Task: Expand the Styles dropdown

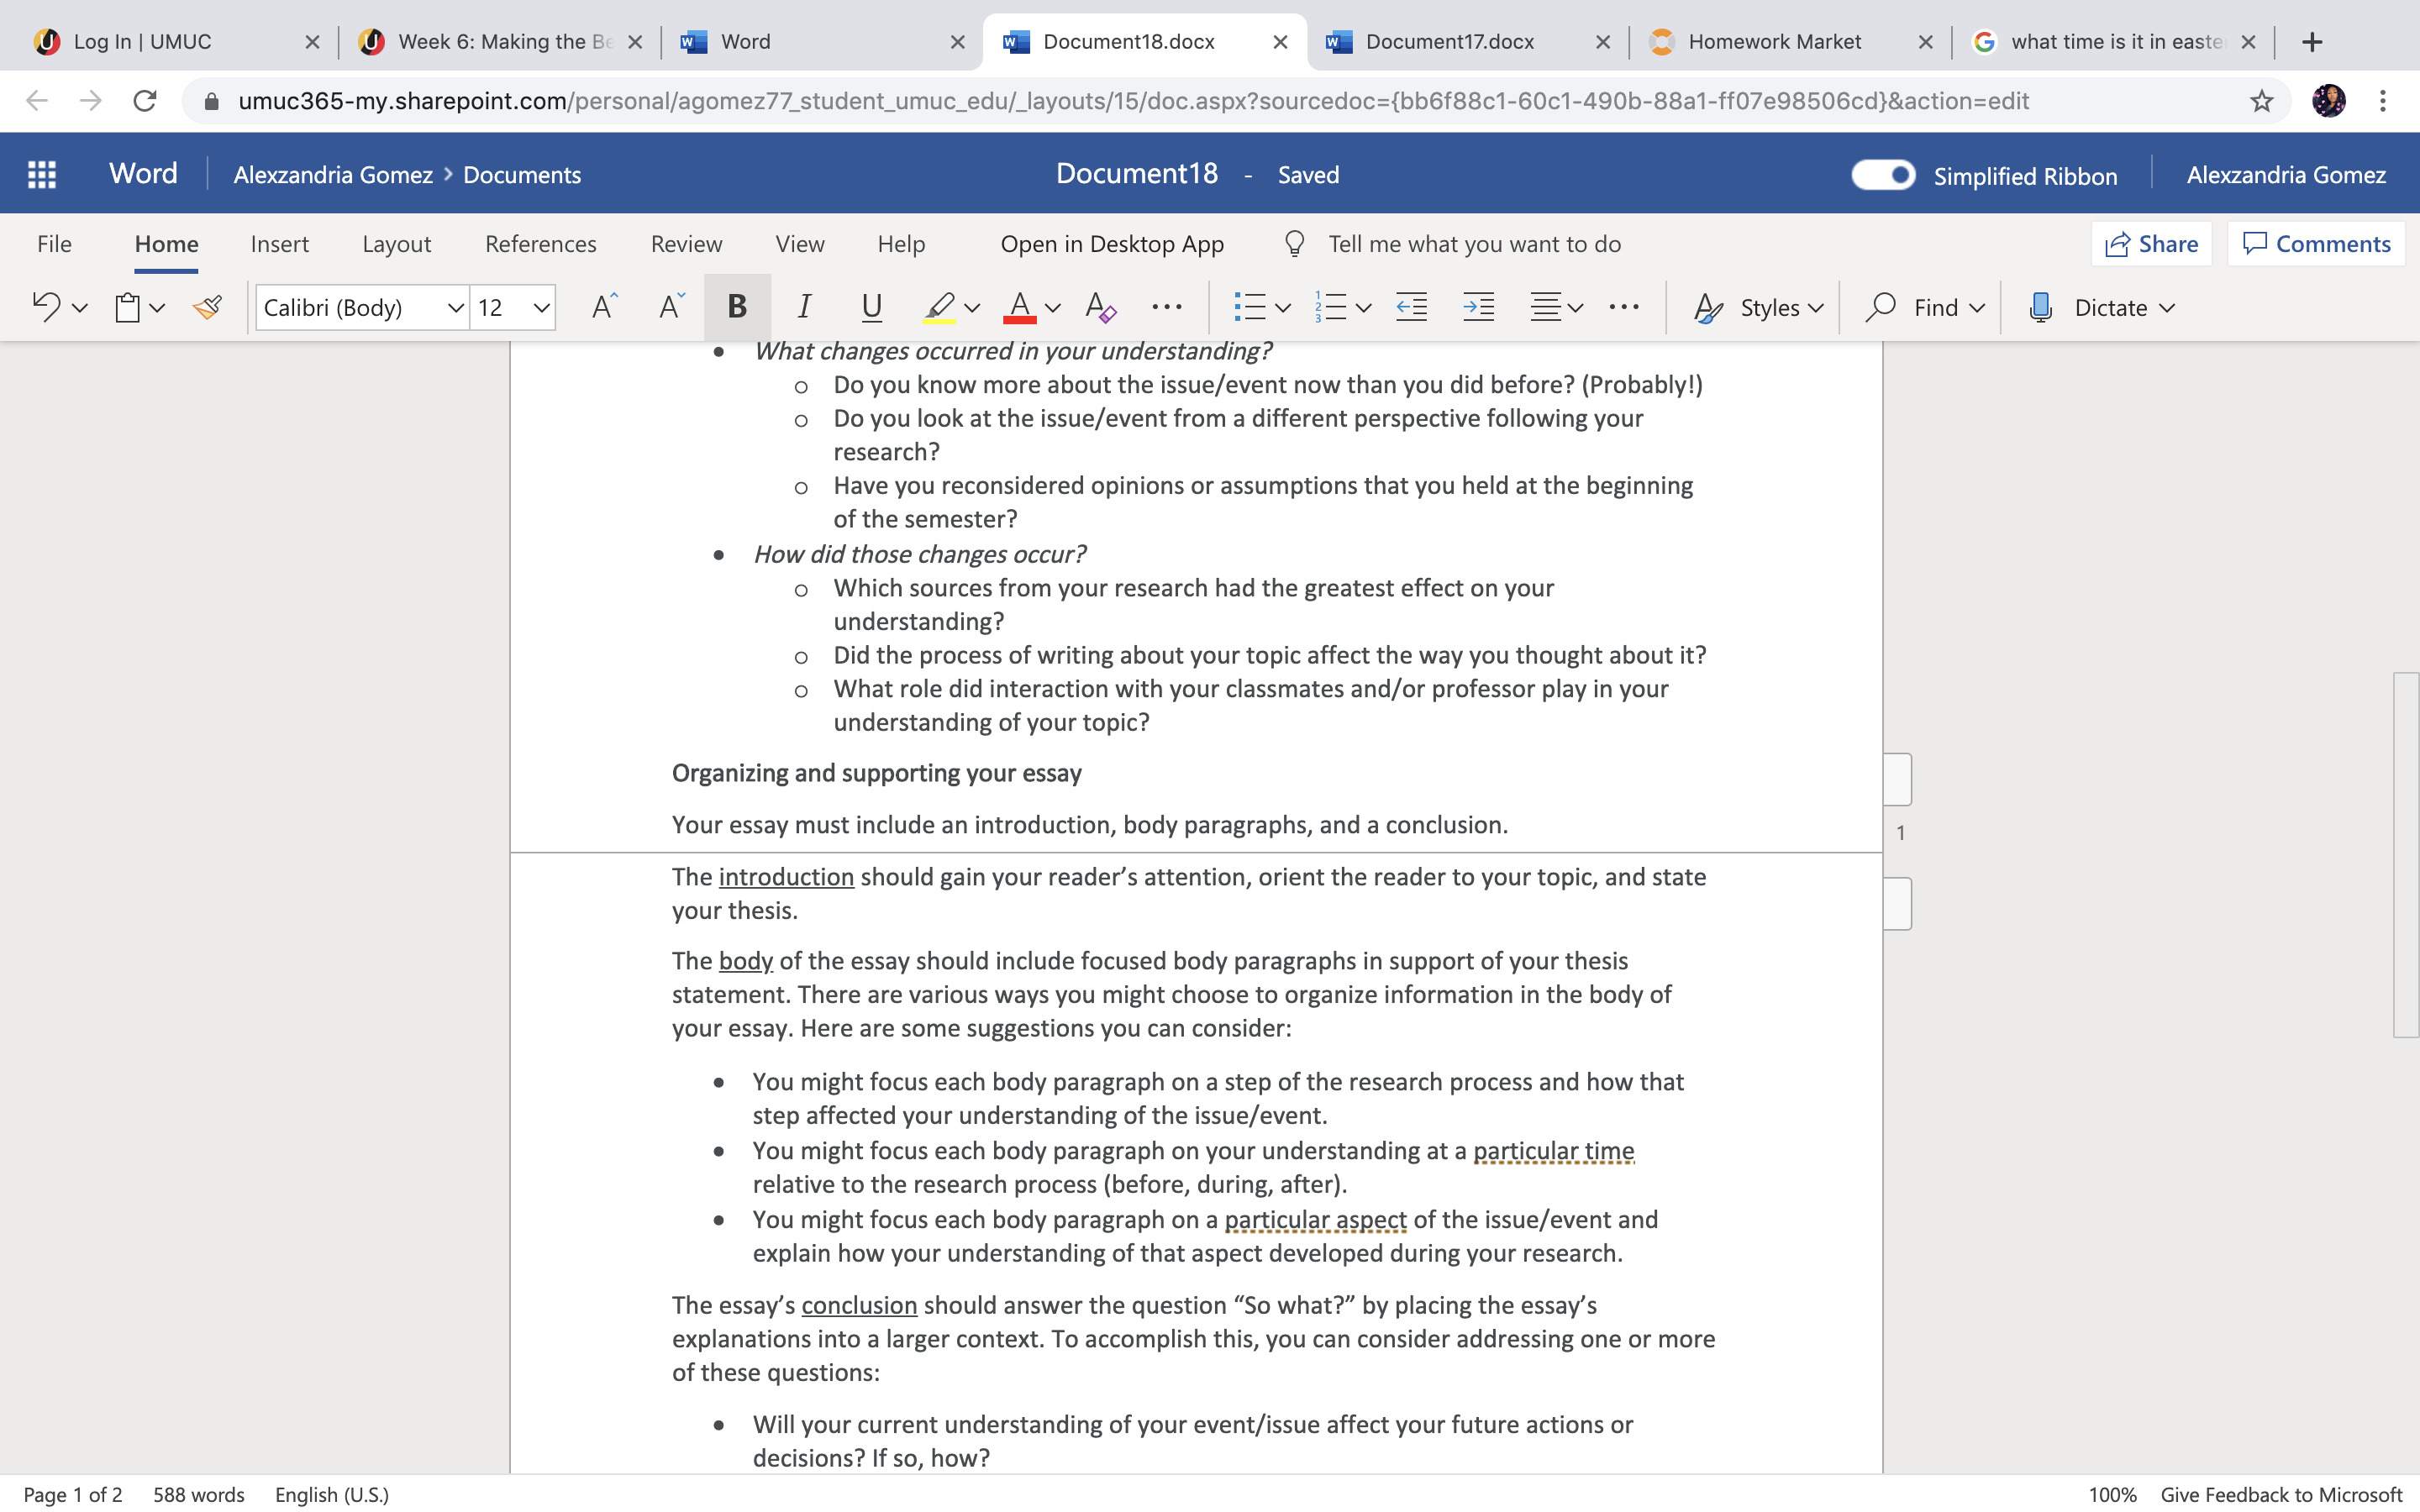Action: tap(1759, 307)
